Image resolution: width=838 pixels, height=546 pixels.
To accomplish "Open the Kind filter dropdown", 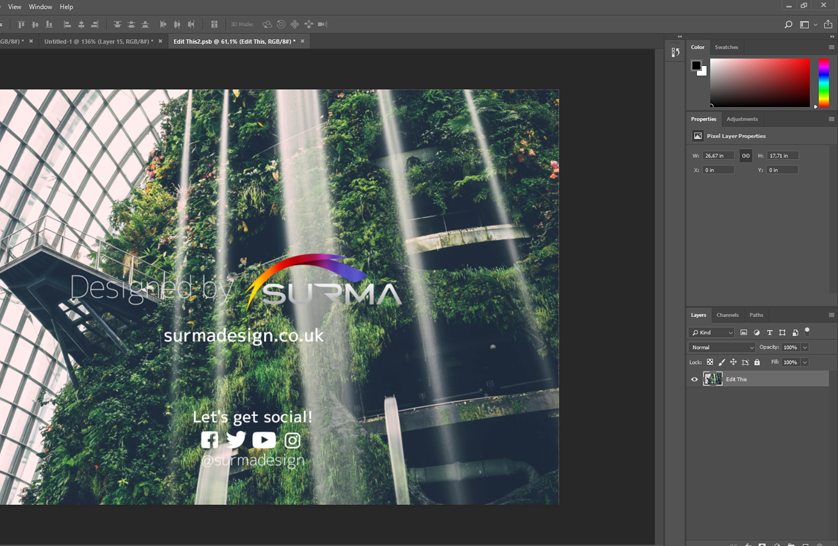I will (712, 332).
